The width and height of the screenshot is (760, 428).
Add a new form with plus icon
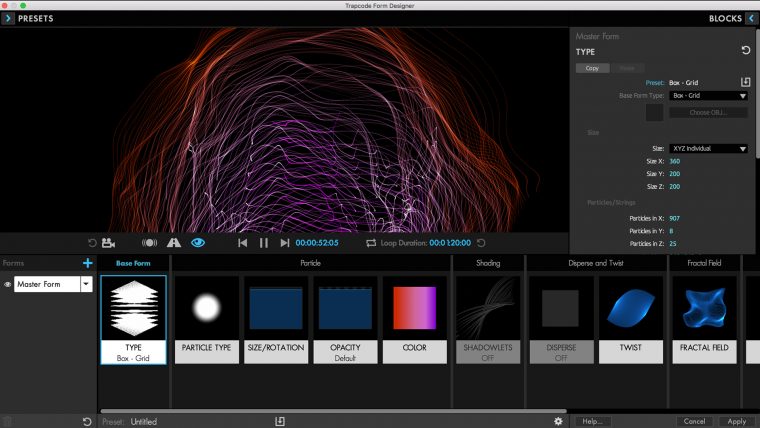pos(88,263)
